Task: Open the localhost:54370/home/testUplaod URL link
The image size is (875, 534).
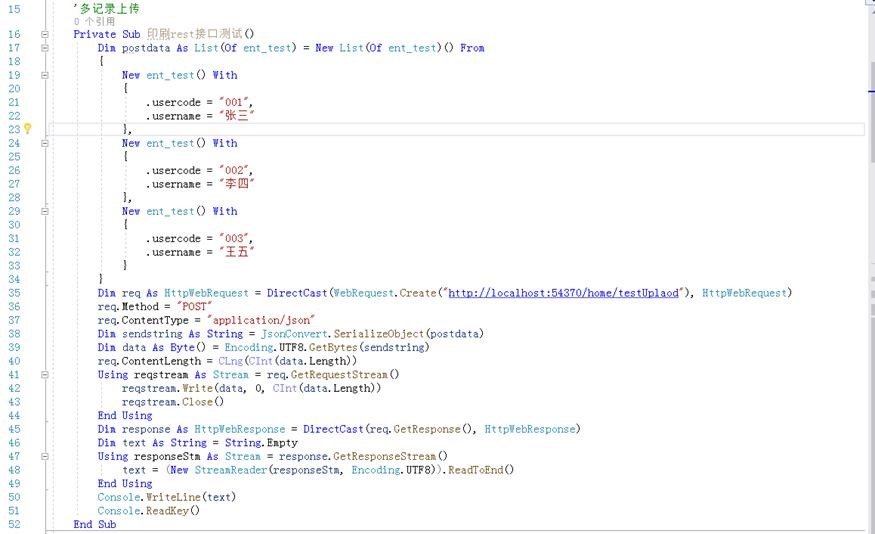Action: tap(564, 293)
